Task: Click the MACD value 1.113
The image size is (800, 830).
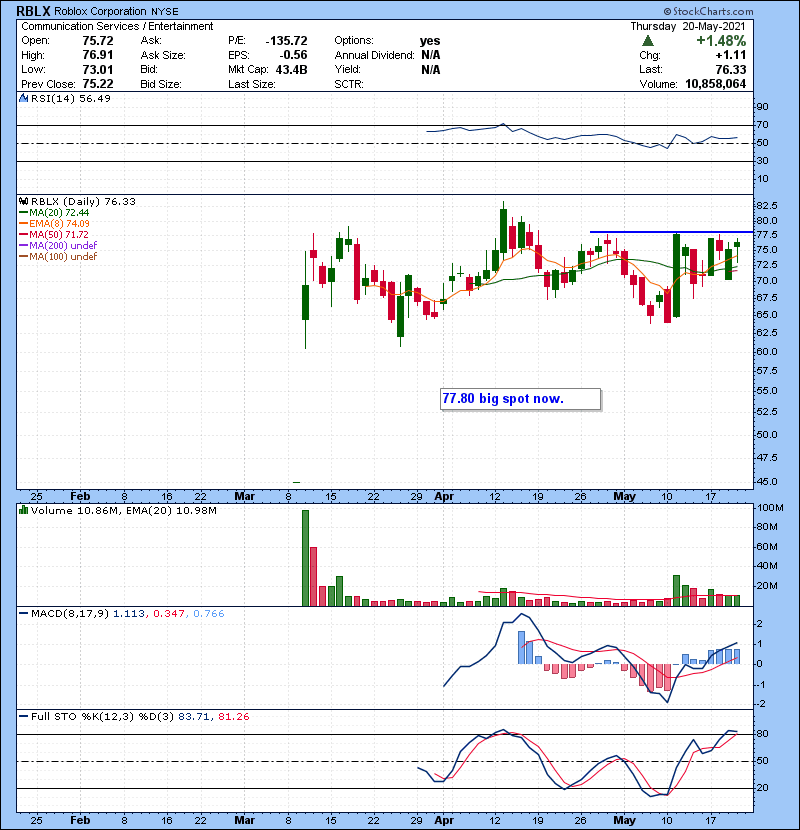Action: click(129, 614)
